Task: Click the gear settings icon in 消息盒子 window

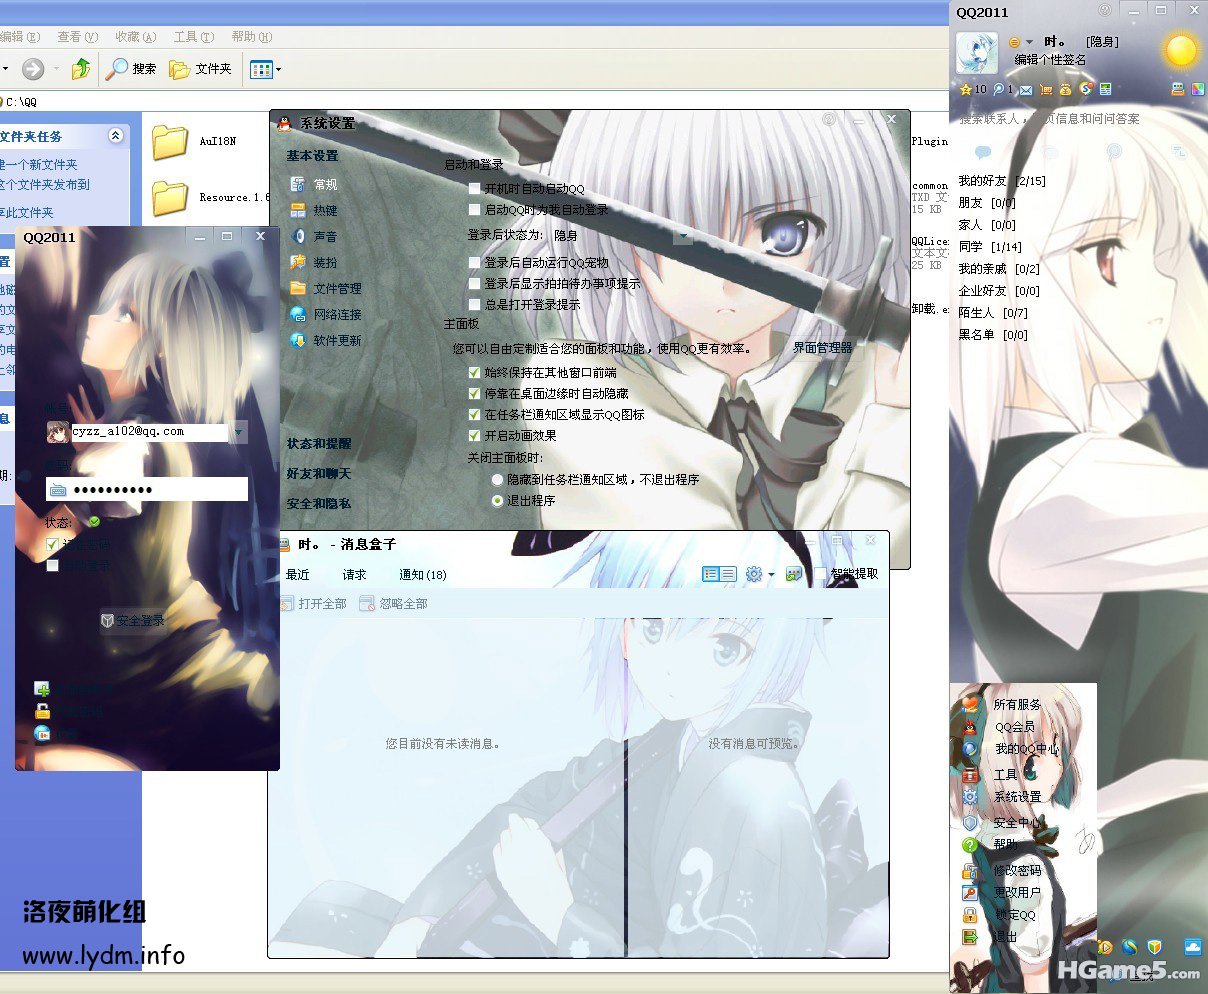Action: (754, 574)
